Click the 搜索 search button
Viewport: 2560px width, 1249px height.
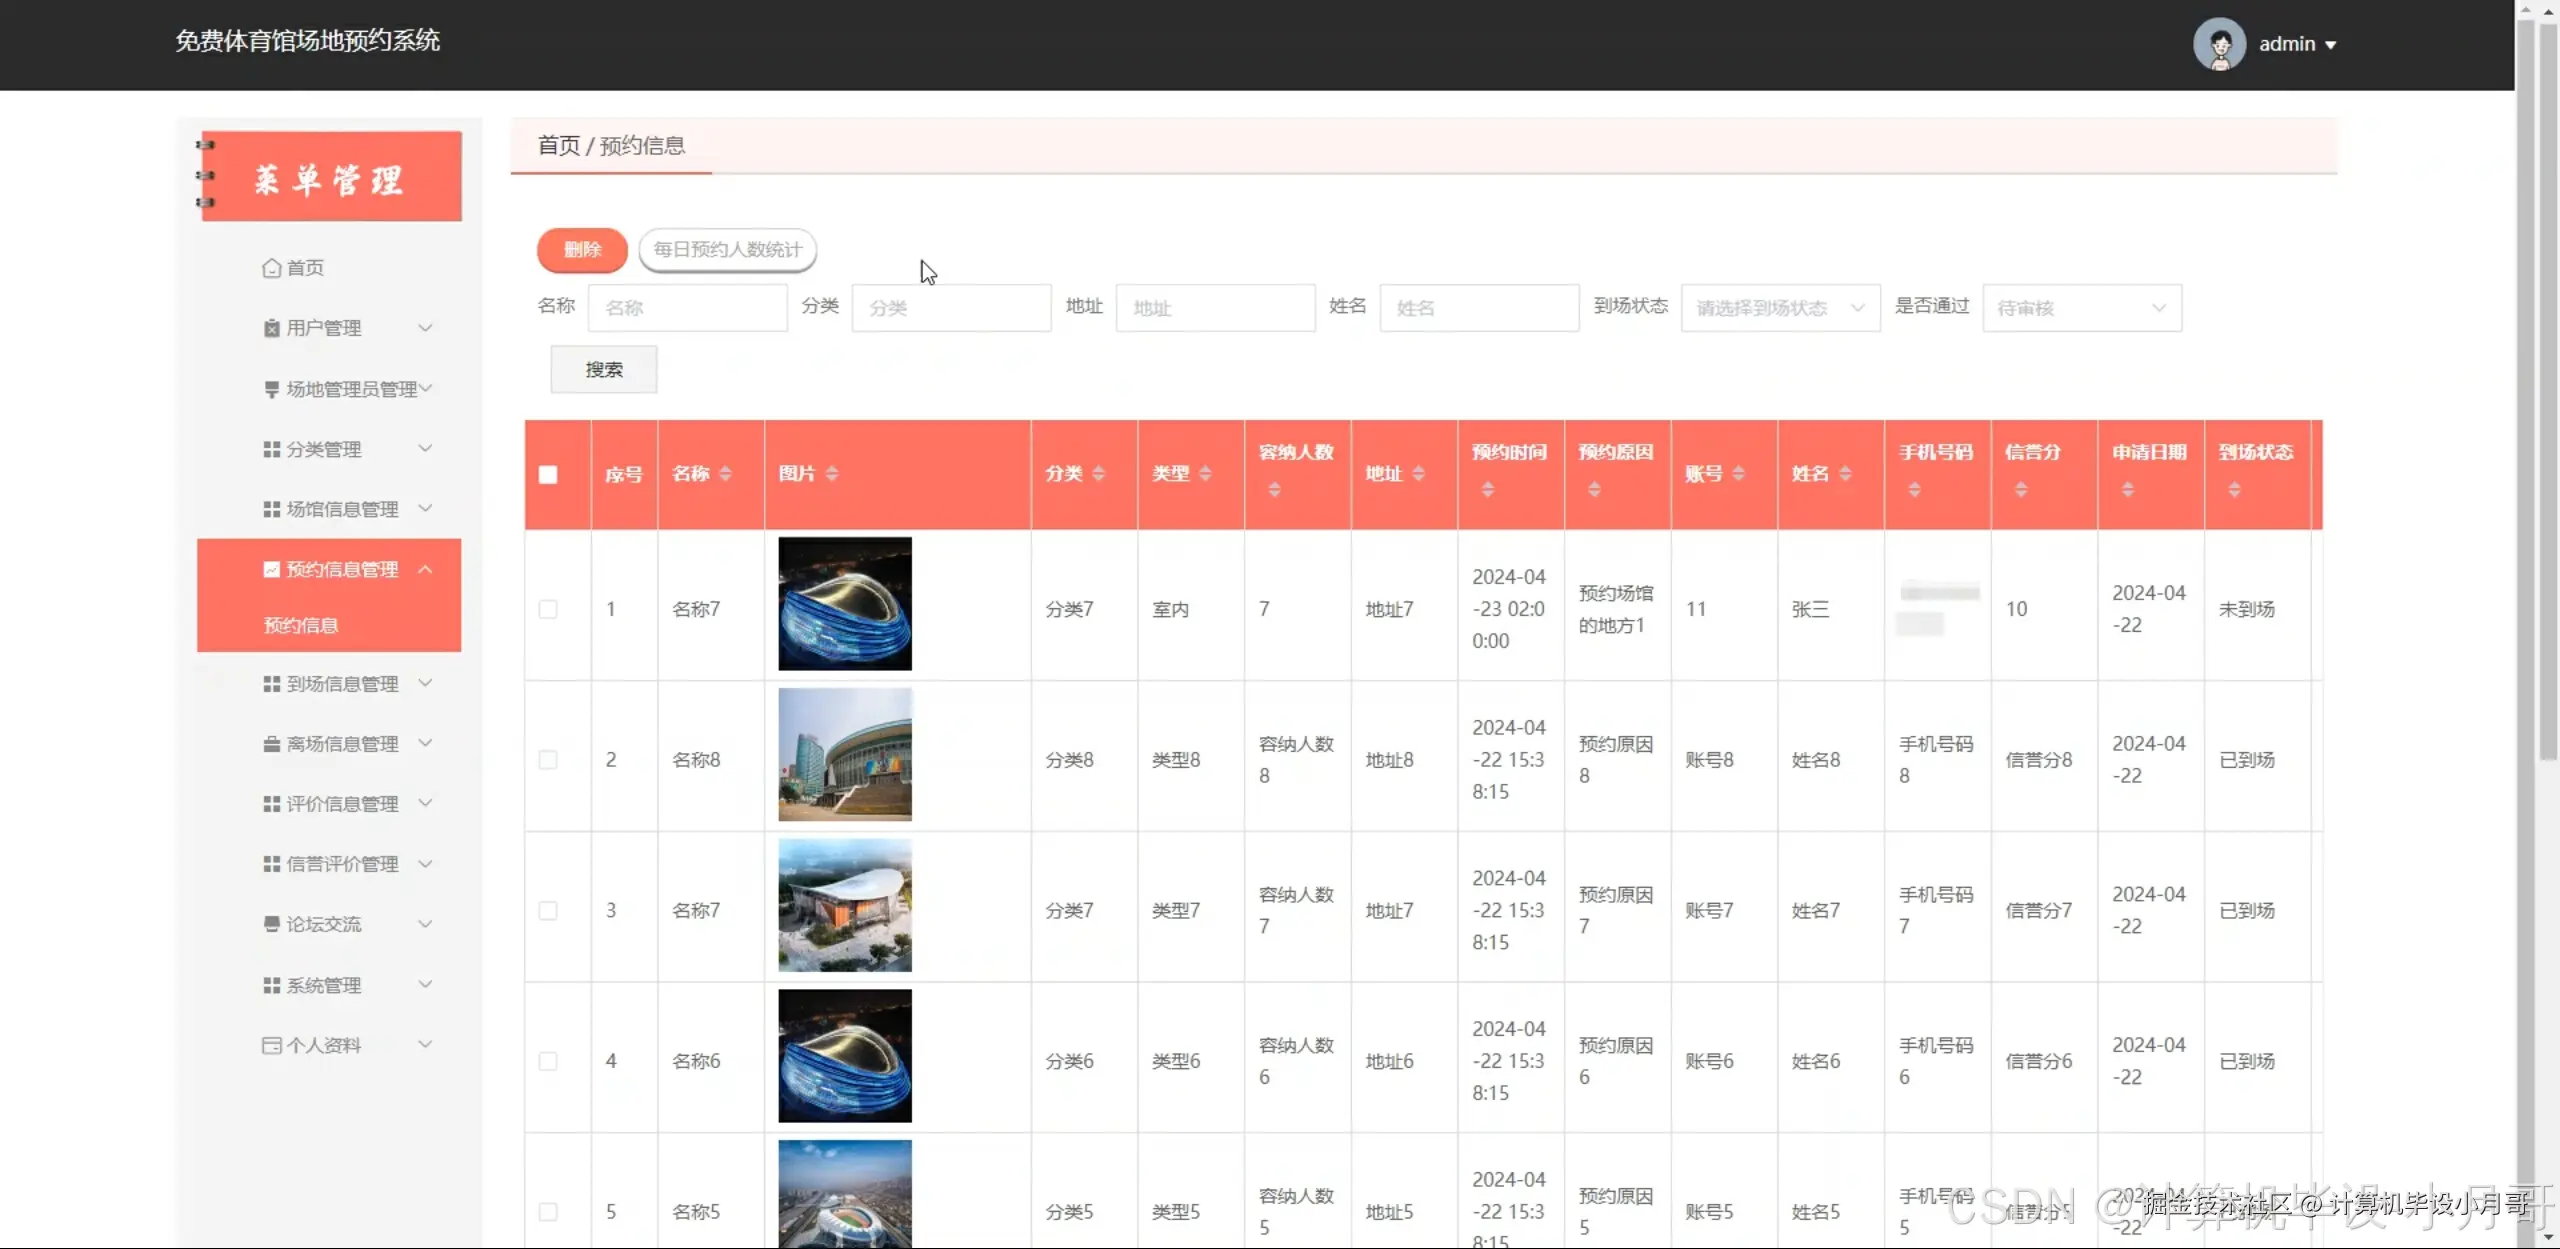point(604,370)
